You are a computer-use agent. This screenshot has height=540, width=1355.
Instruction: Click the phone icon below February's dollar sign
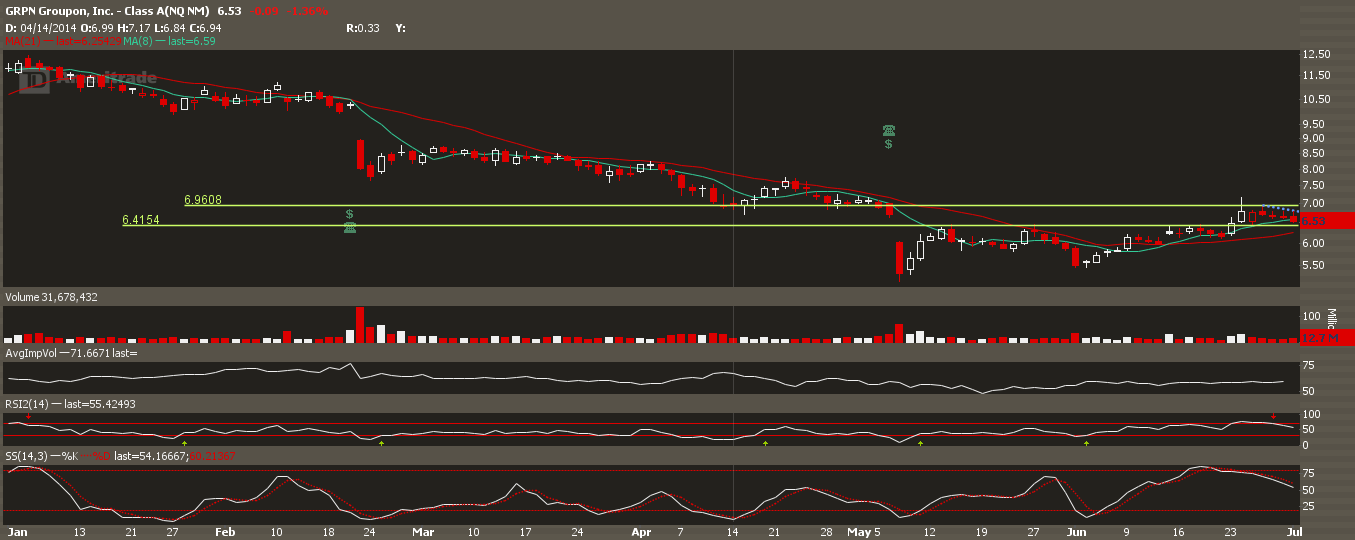(349, 227)
